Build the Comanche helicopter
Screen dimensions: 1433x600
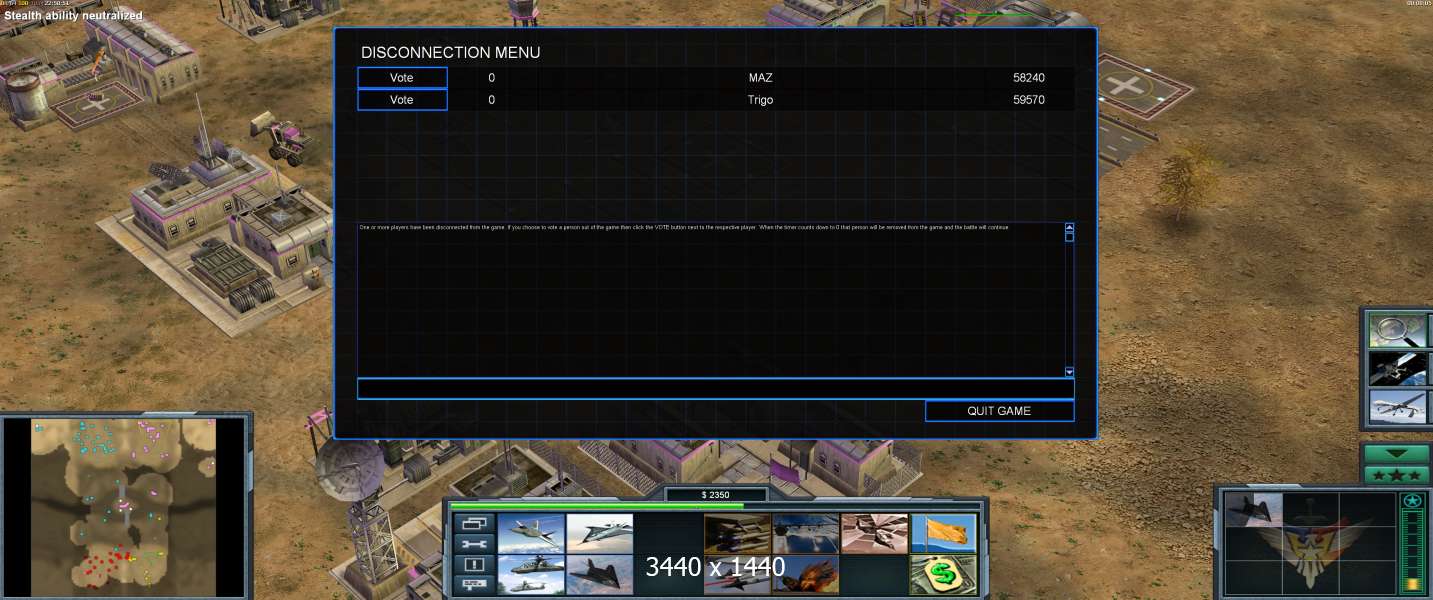(531, 575)
